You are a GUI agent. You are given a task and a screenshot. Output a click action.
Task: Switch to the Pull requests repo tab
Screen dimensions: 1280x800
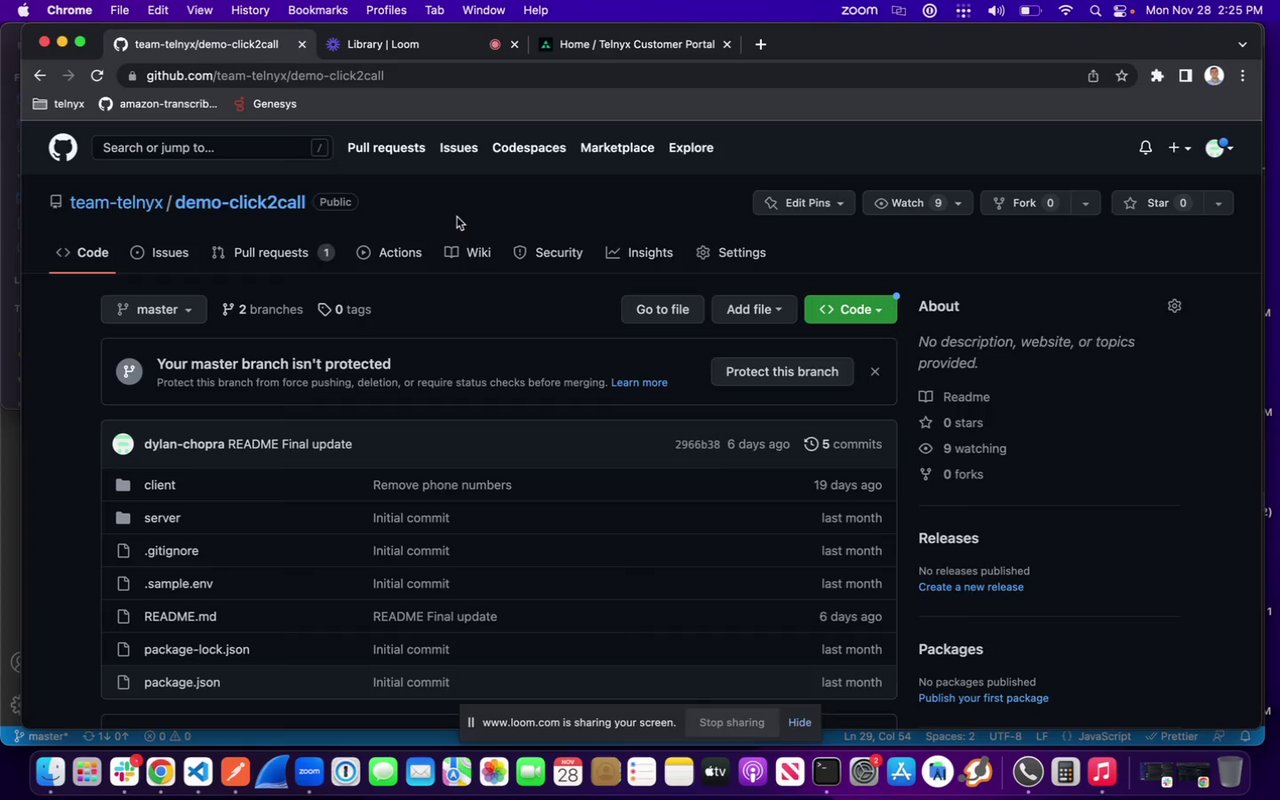(272, 253)
